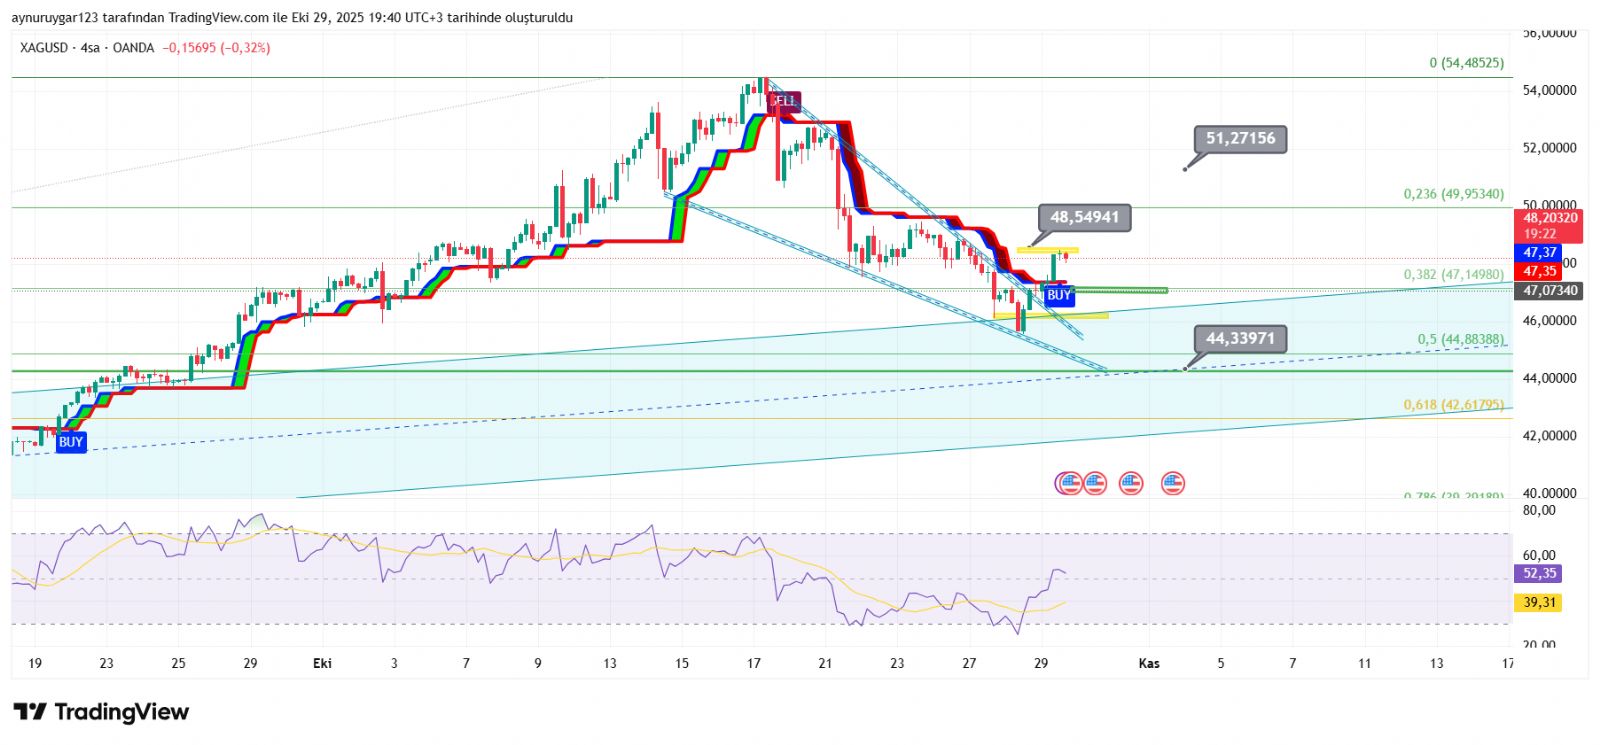
Task: Select the 51,27156 price callout label
Action: coord(1240,139)
